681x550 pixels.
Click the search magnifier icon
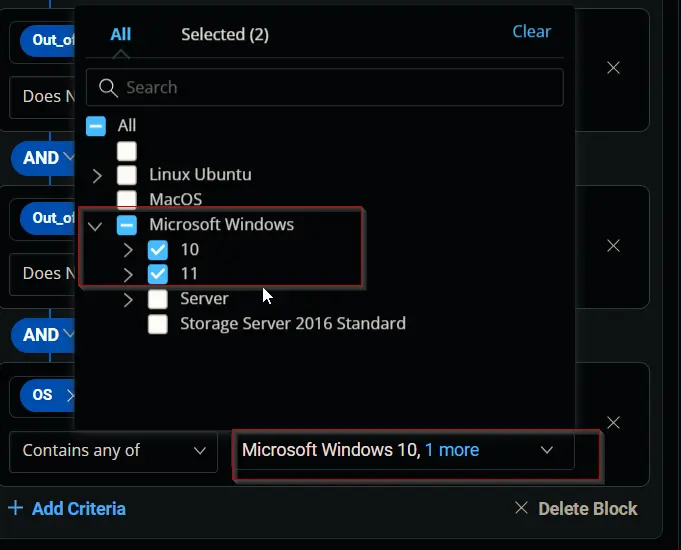coord(108,88)
